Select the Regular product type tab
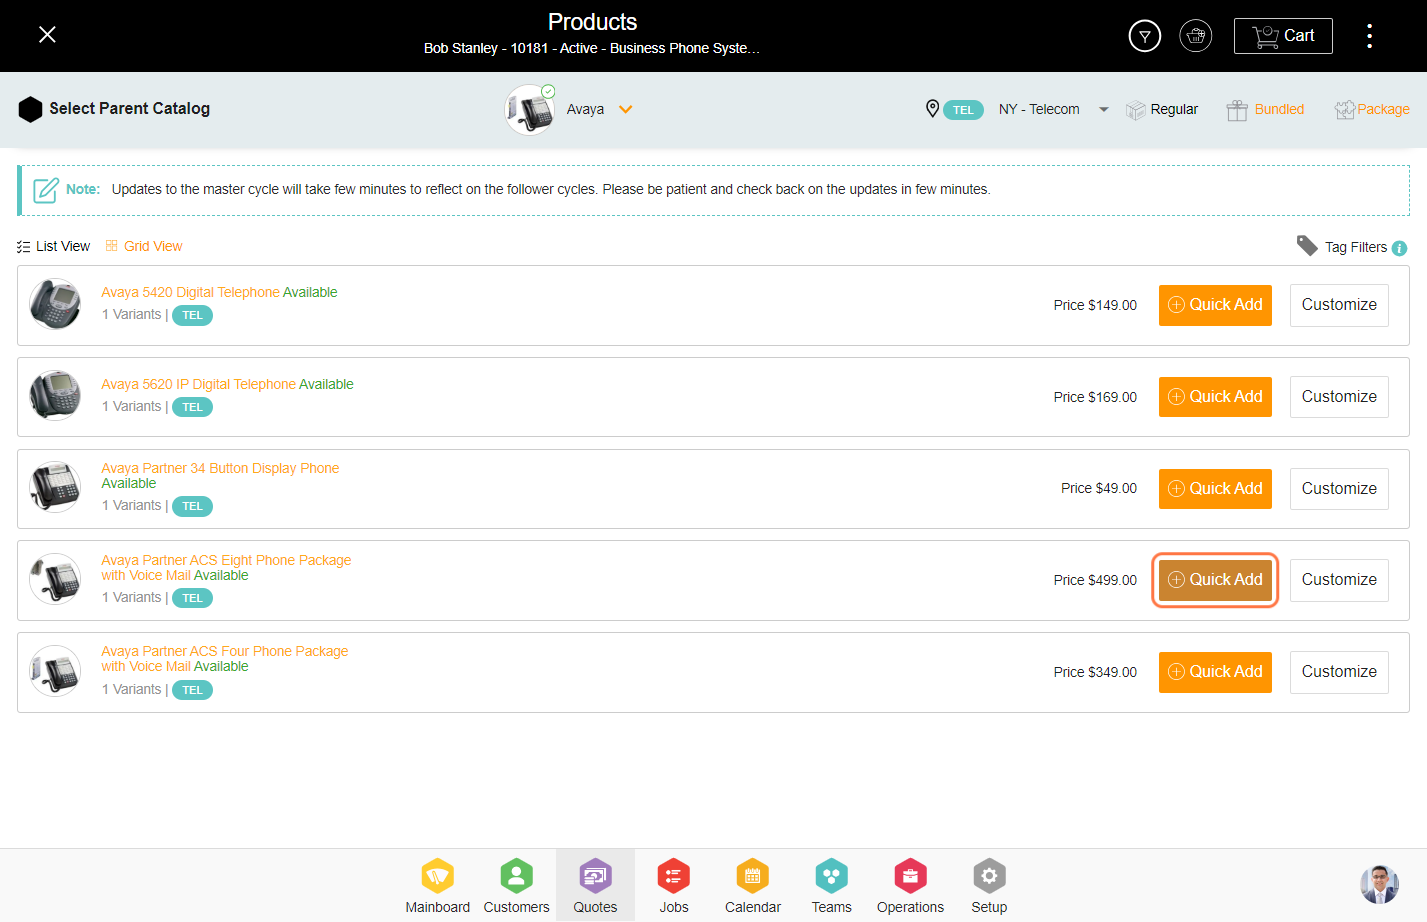Viewport: 1427px width, 922px height. tap(1162, 109)
